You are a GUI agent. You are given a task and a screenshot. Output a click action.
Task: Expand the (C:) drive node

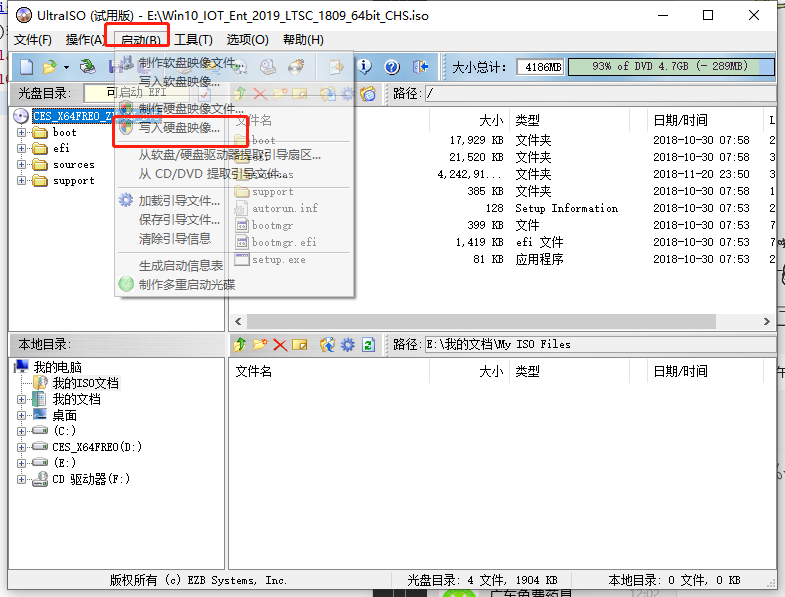21,431
